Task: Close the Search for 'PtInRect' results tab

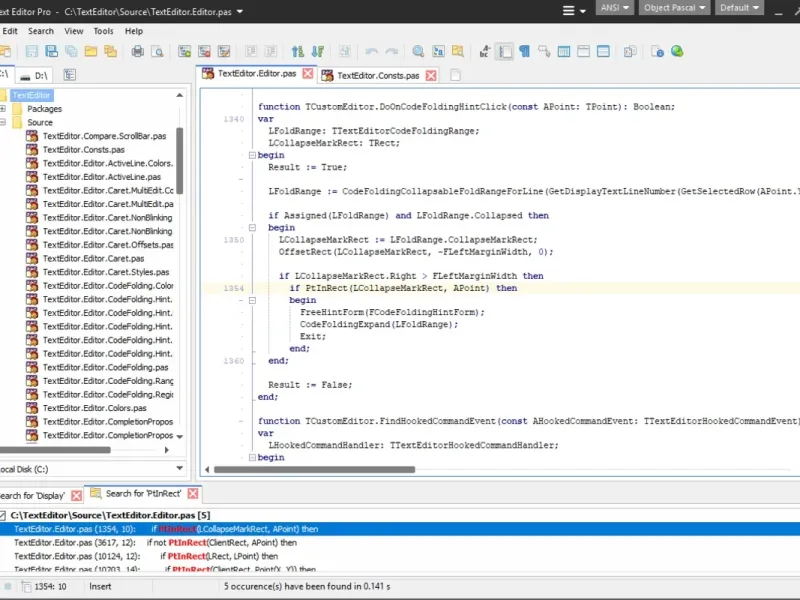Action: (193, 494)
